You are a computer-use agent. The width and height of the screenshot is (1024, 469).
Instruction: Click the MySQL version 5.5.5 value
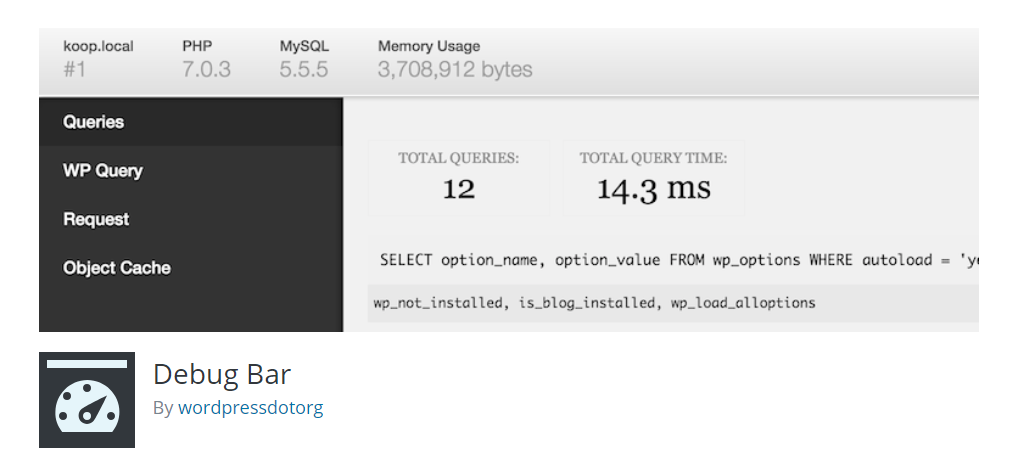(x=304, y=70)
